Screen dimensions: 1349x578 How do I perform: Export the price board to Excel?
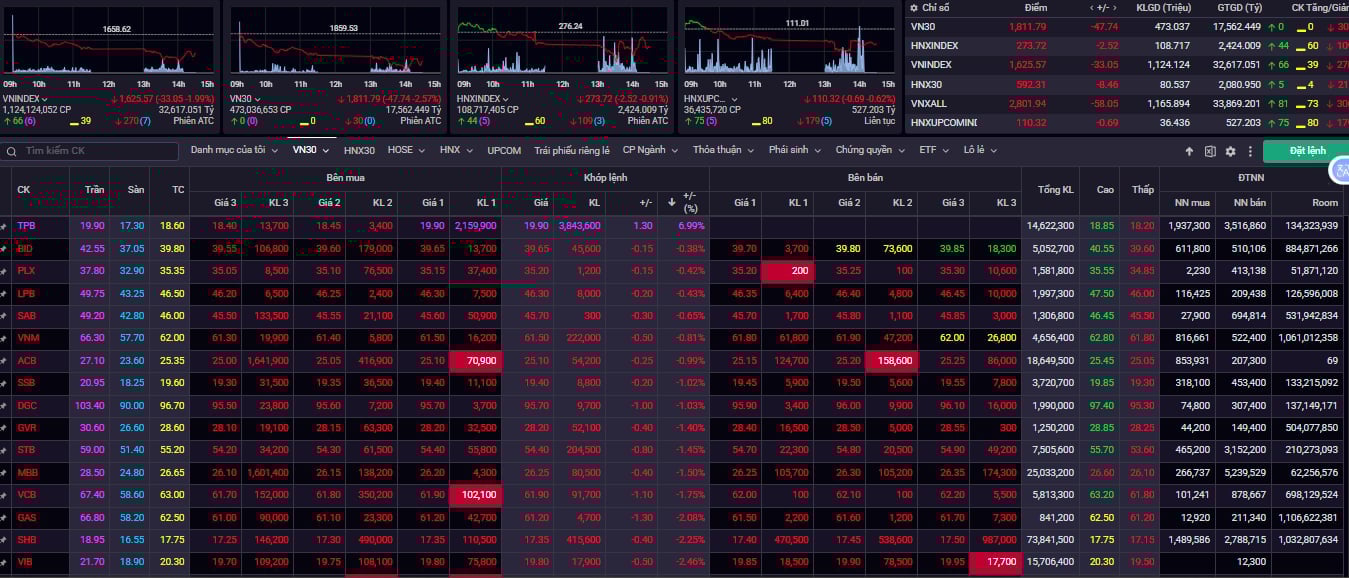click(x=1209, y=151)
